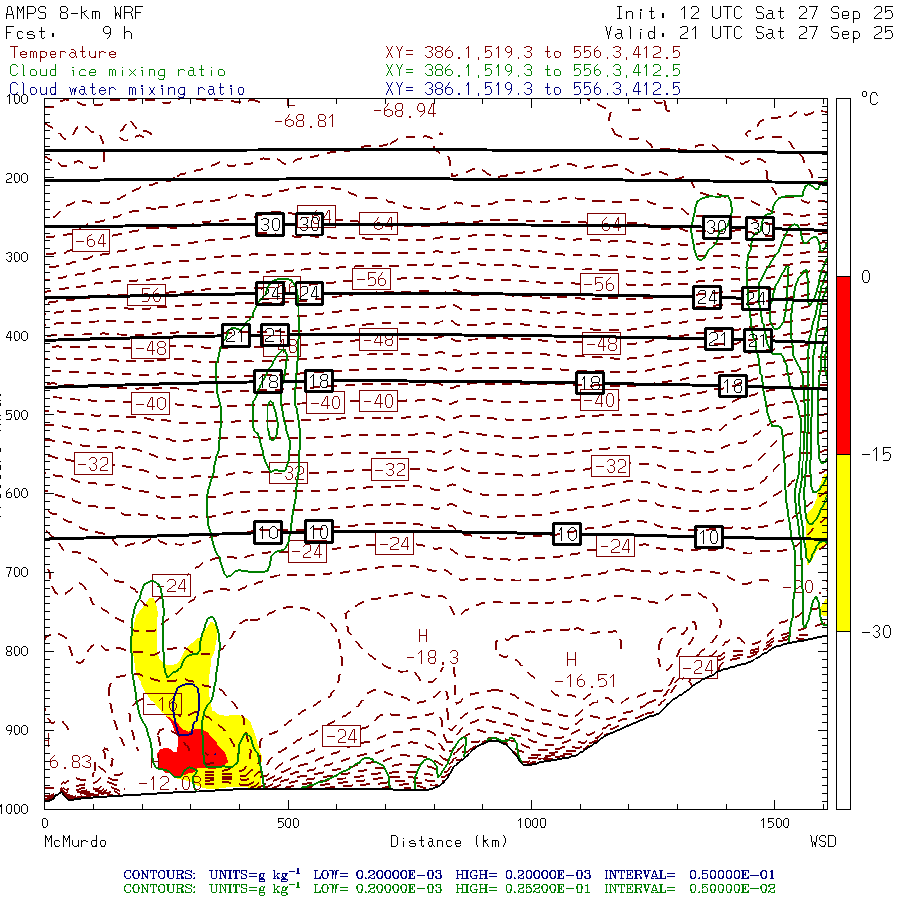Click the '200' pressure axis tick label
Image resolution: width=900 pixels, height=900 pixels.
coord(17,178)
